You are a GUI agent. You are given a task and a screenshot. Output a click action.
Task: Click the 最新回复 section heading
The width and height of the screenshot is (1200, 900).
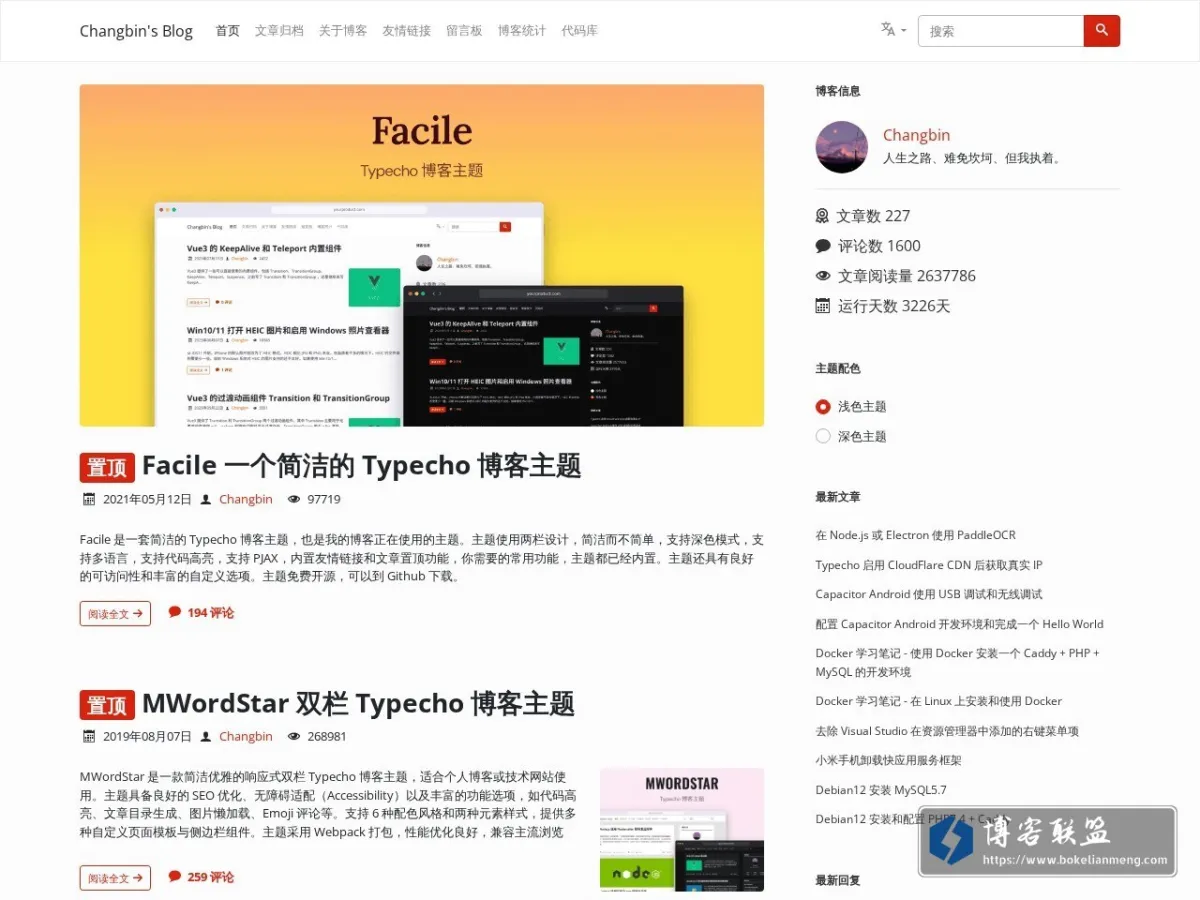838,880
